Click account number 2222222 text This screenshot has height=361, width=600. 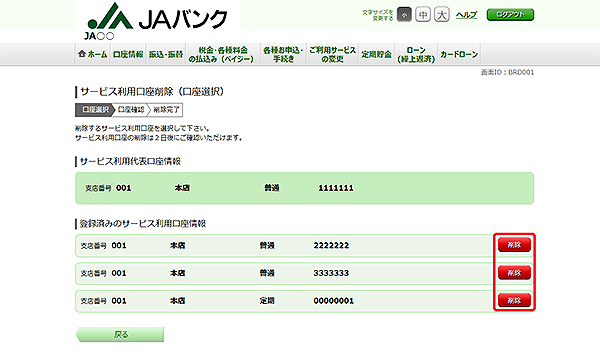point(331,245)
